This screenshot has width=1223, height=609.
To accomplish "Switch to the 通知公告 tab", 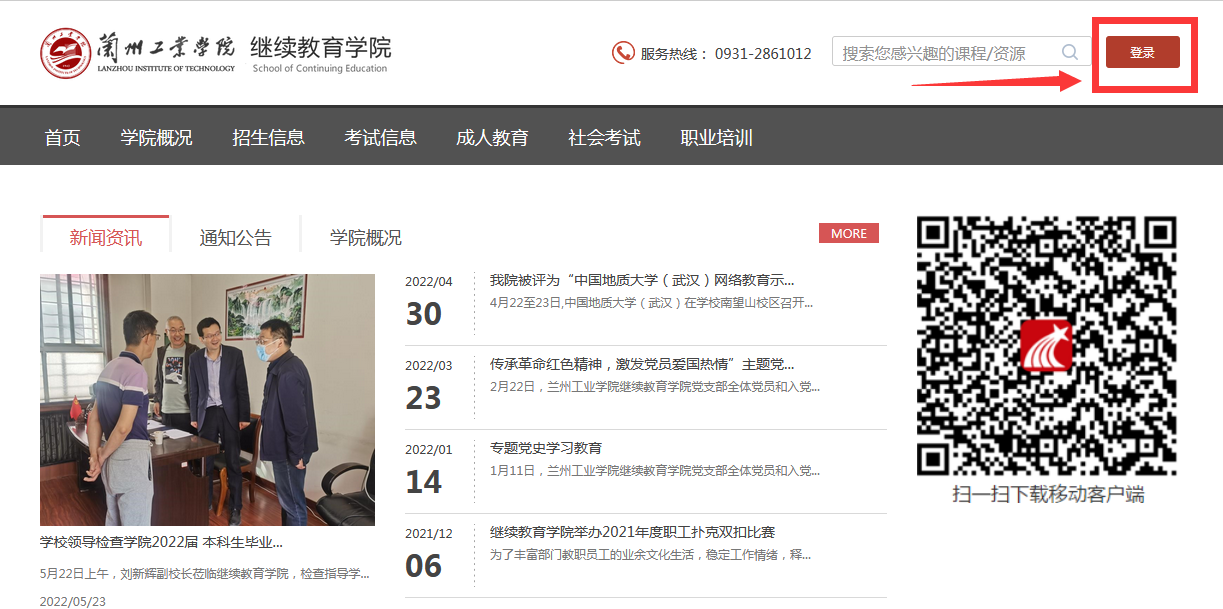I will pyautogui.click(x=235, y=237).
